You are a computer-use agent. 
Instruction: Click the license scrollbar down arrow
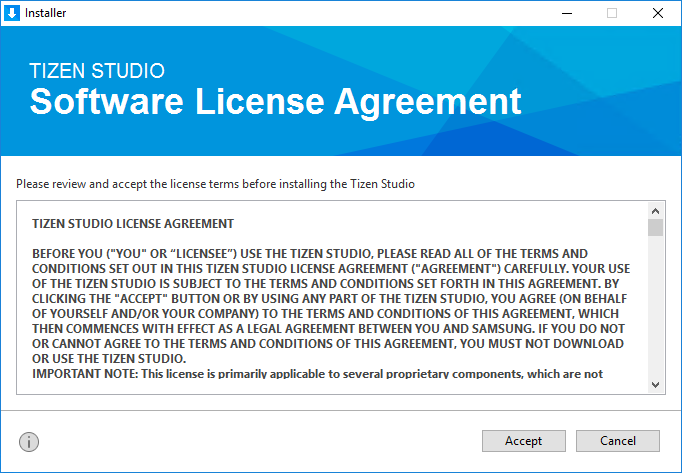click(x=655, y=384)
